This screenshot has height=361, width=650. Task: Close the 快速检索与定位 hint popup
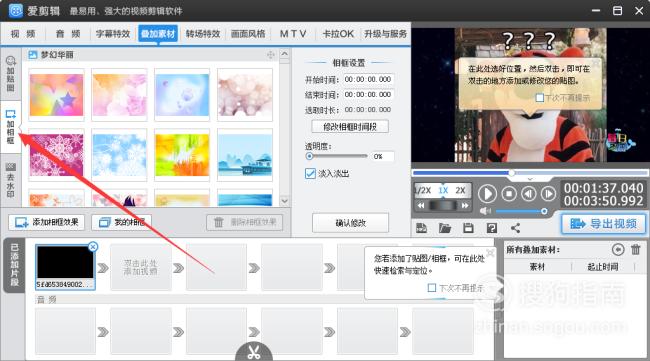[x=490, y=252]
